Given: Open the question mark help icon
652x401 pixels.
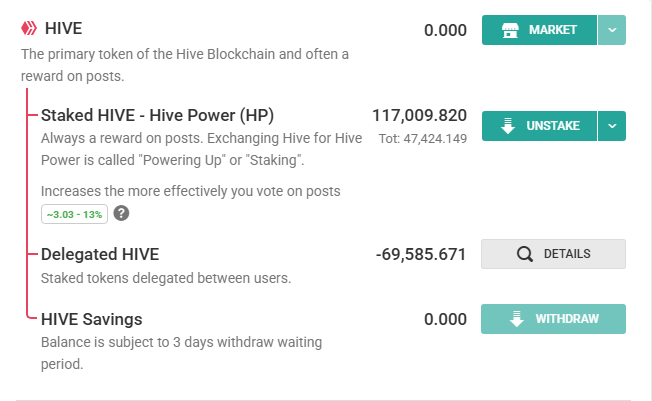Looking at the screenshot, I should coord(121,213).
